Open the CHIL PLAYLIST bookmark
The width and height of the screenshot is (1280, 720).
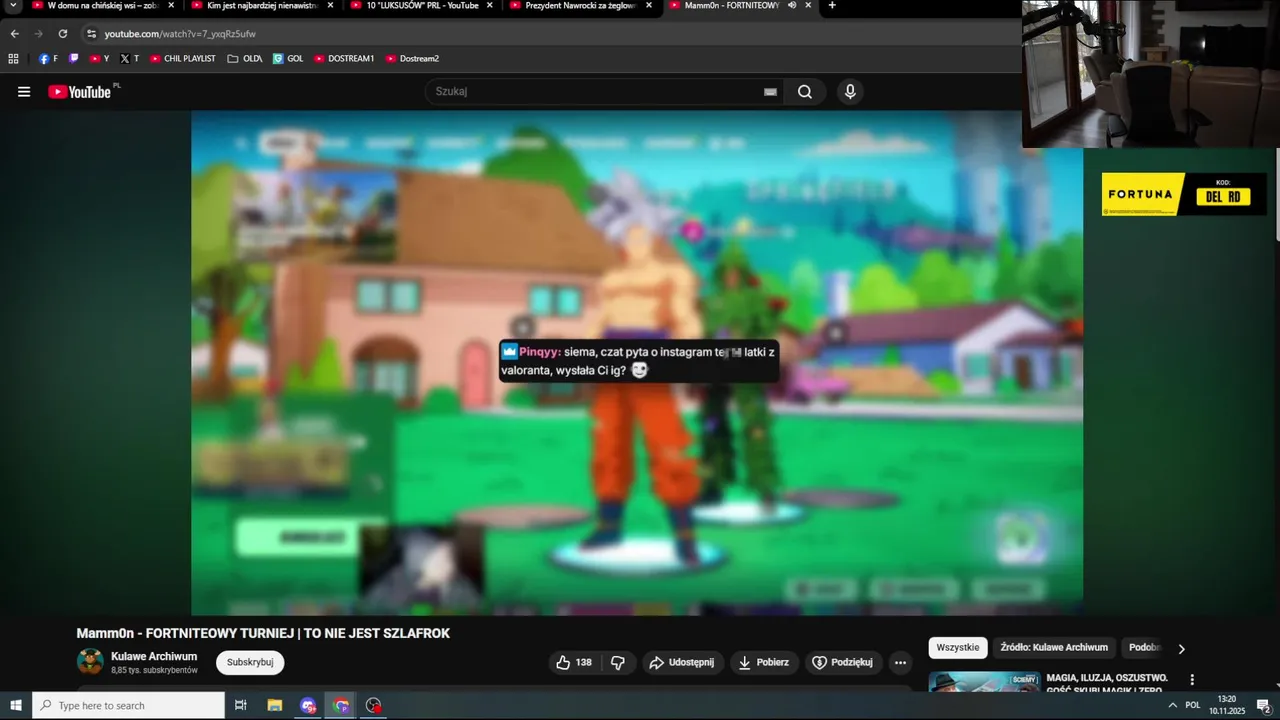[182, 58]
